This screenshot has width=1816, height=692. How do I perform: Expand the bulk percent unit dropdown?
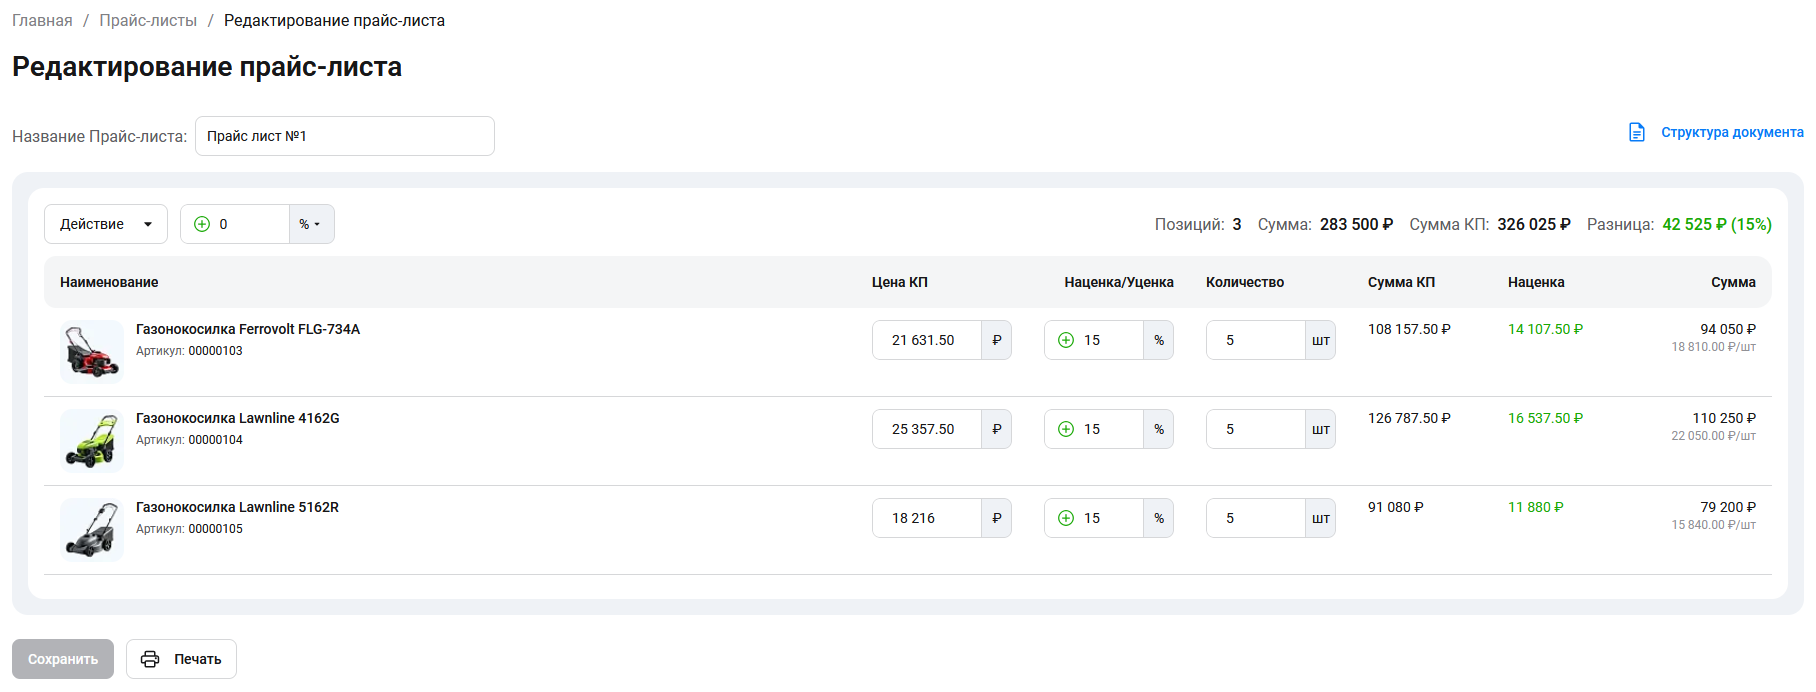click(x=311, y=224)
